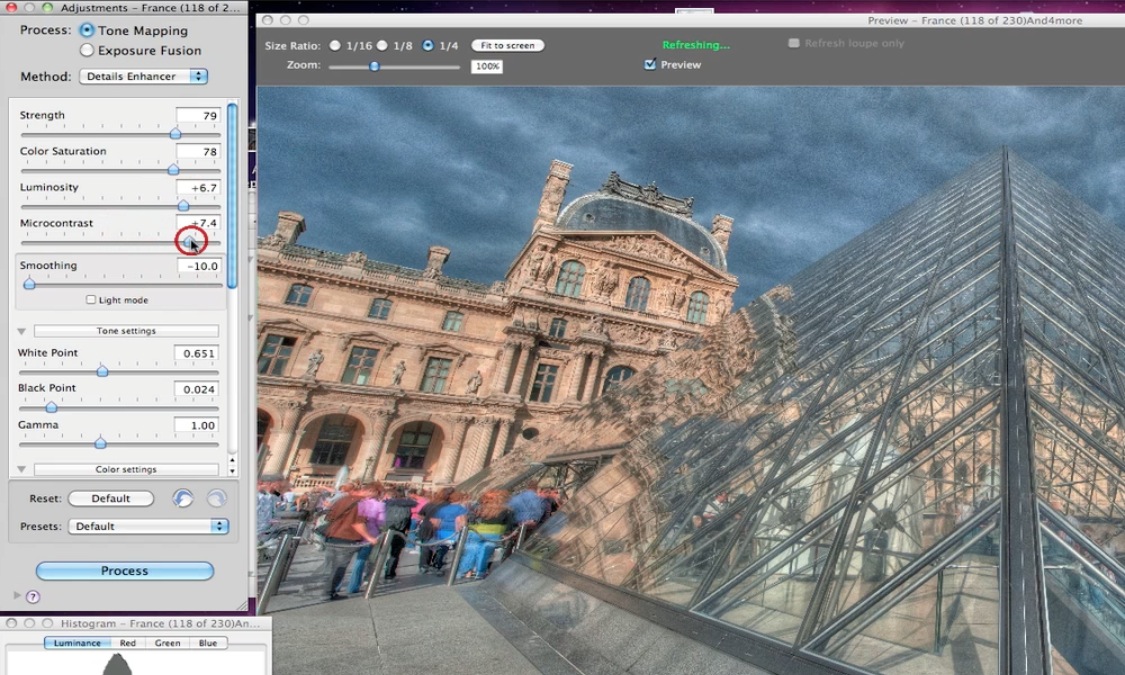Expand the Color settings section
Viewport: 1125px width, 675px height.
pos(21,470)
